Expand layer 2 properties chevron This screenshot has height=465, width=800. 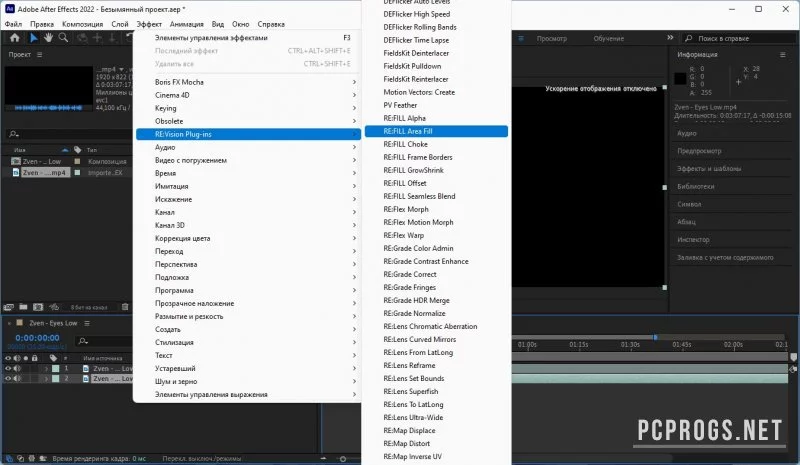46,379
